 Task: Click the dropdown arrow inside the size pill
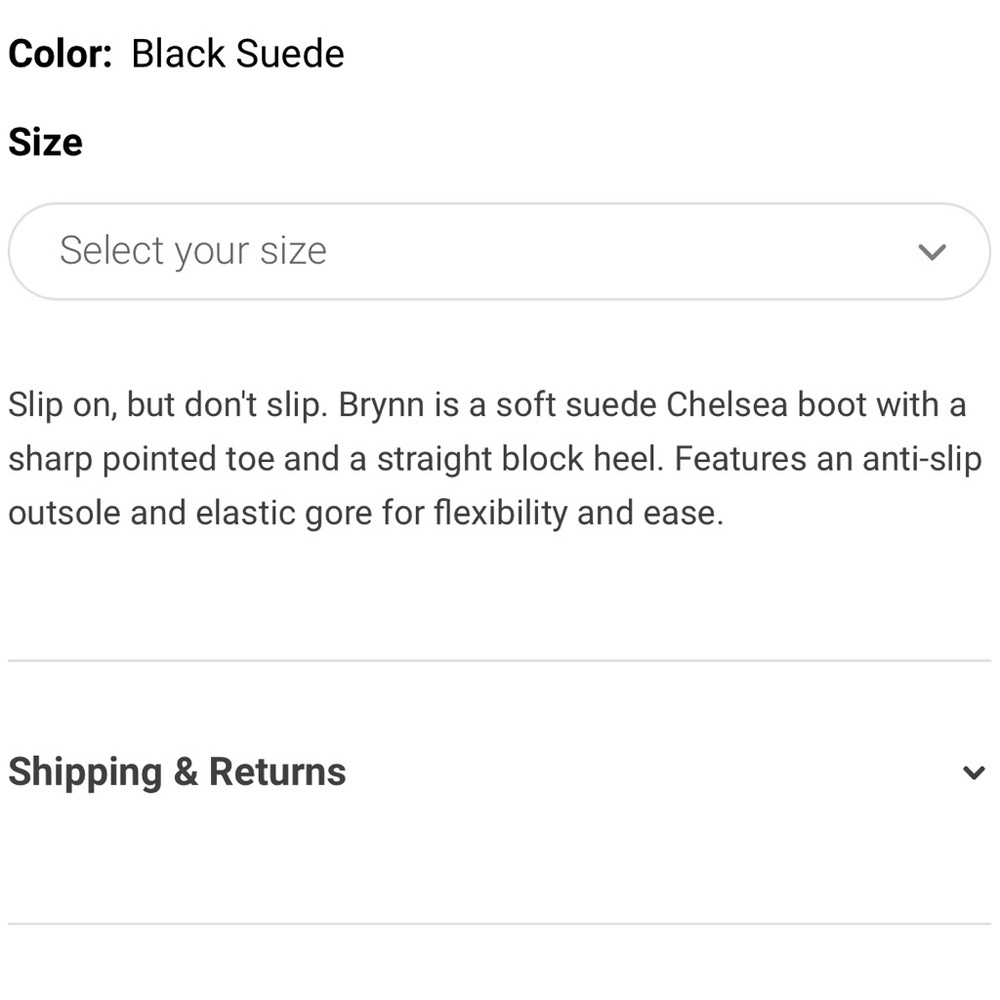pyautogui.click(x=932, y=250)
